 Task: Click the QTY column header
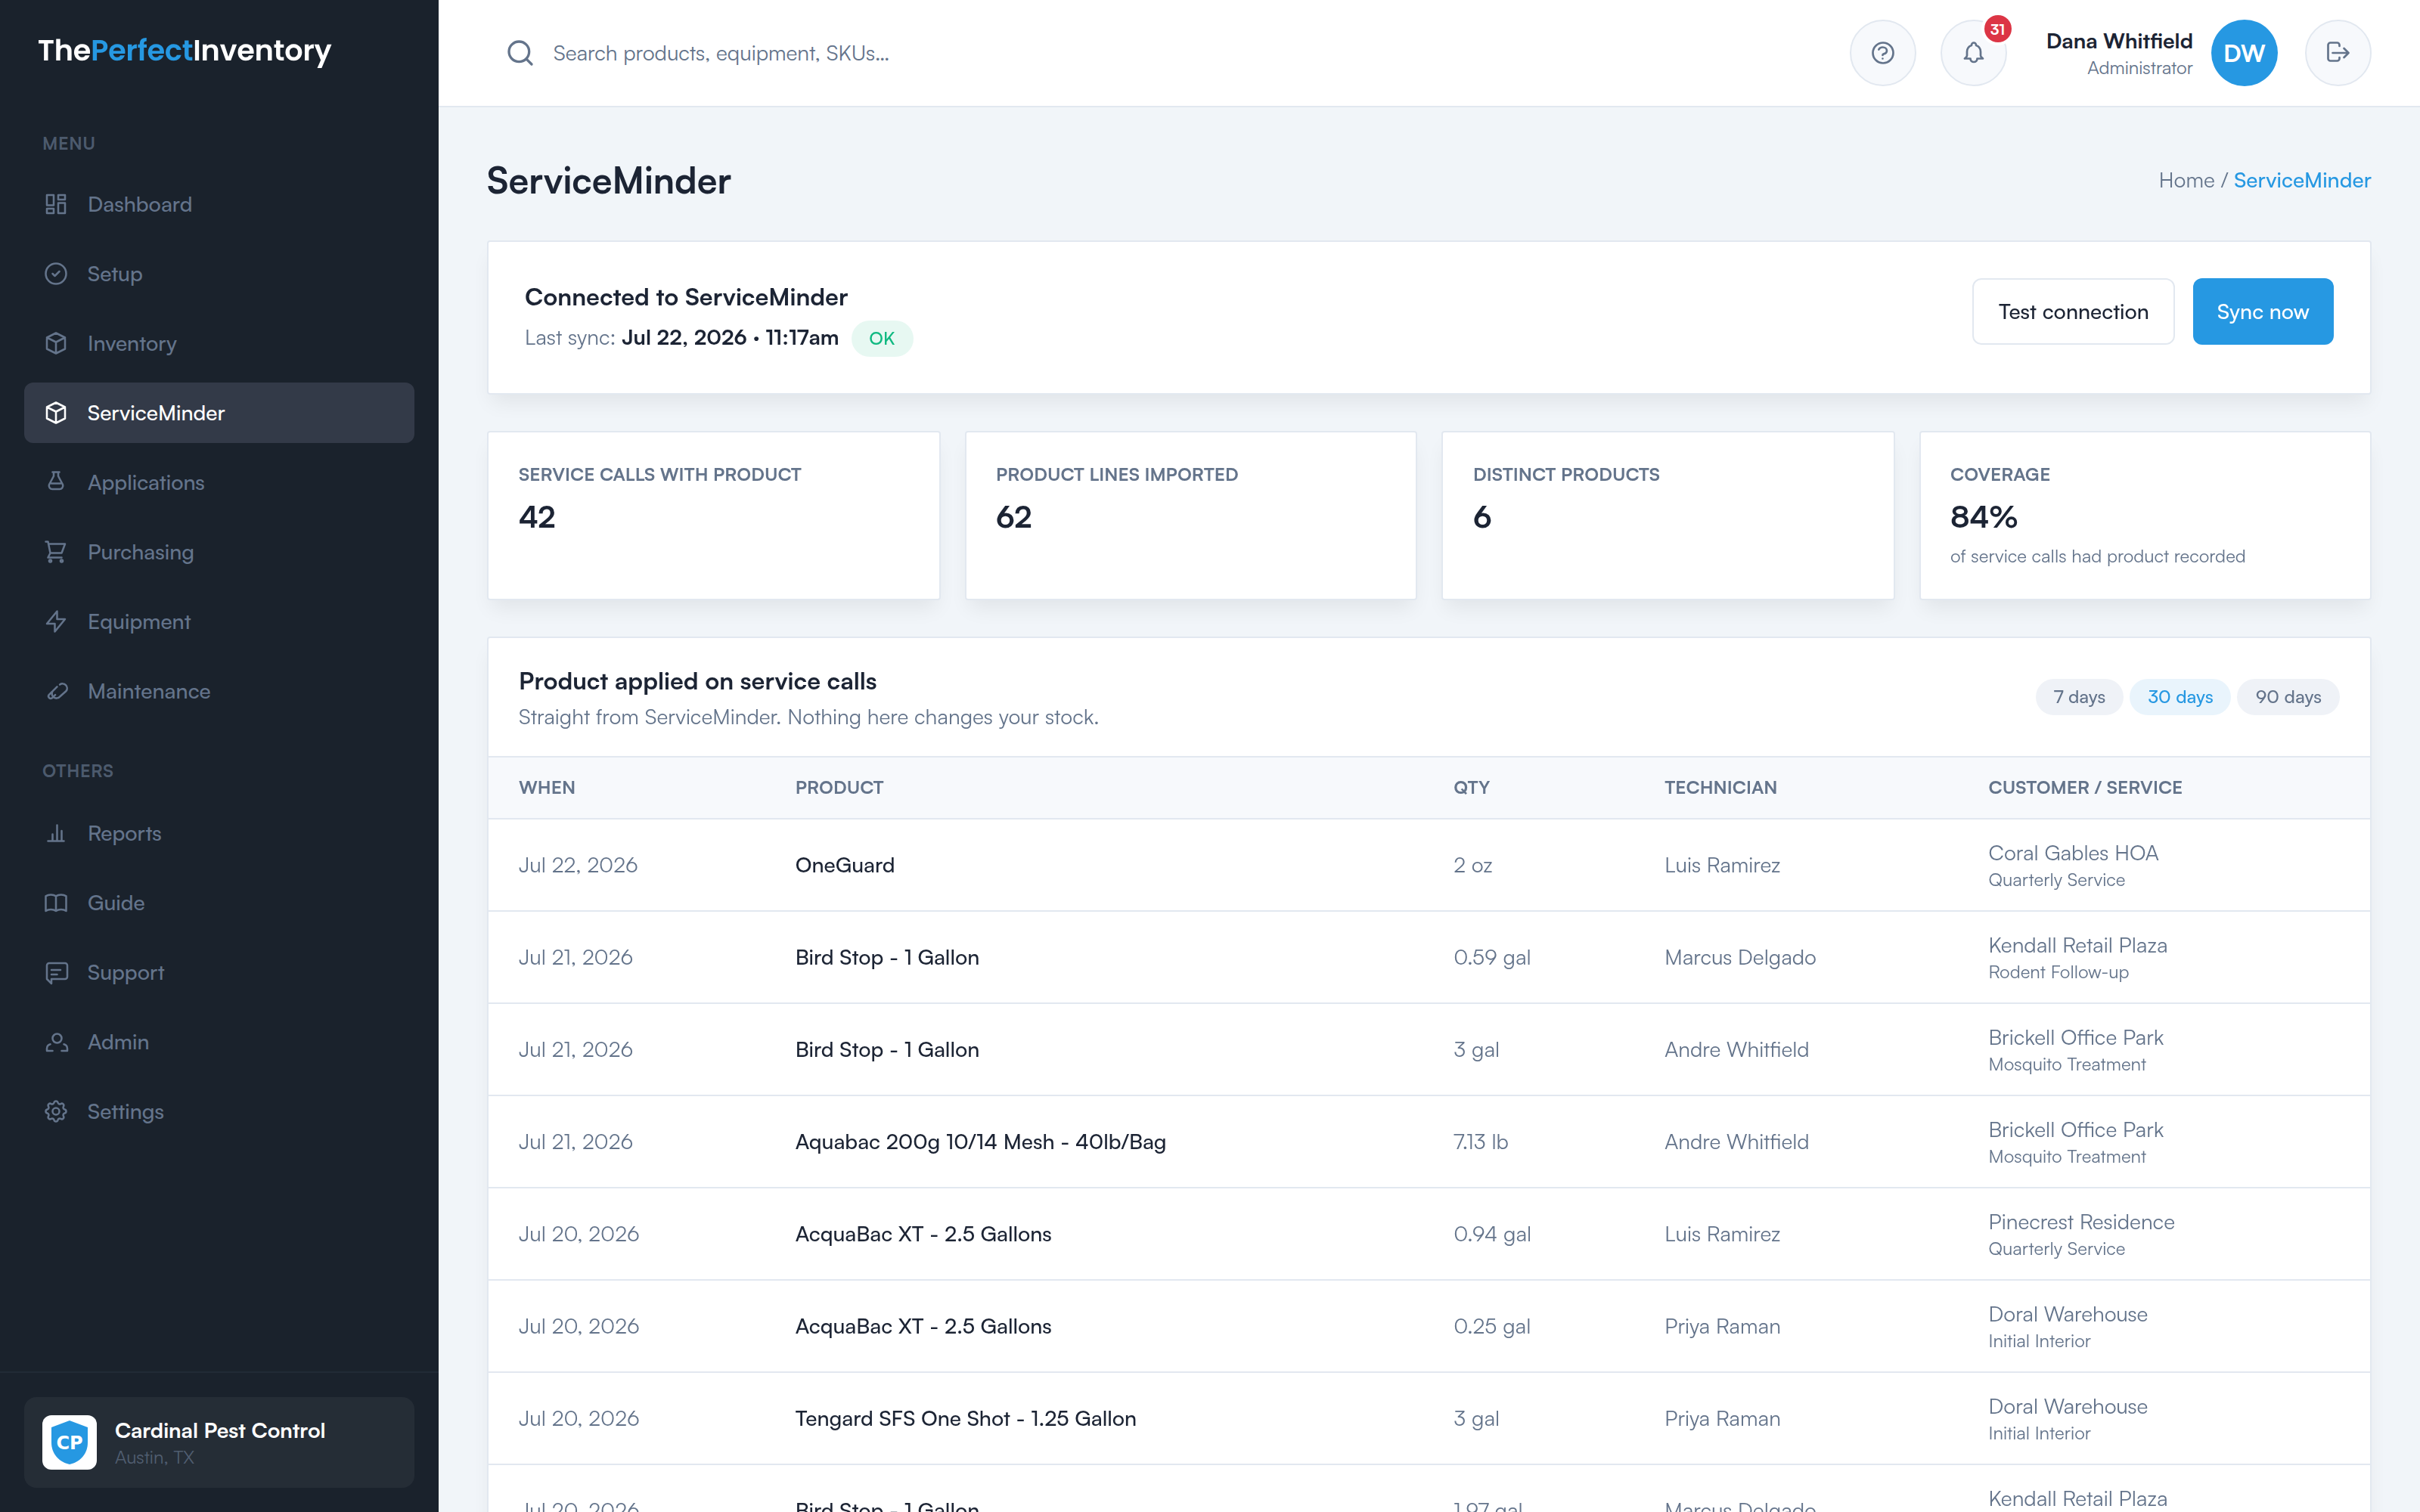point(1471,787)
